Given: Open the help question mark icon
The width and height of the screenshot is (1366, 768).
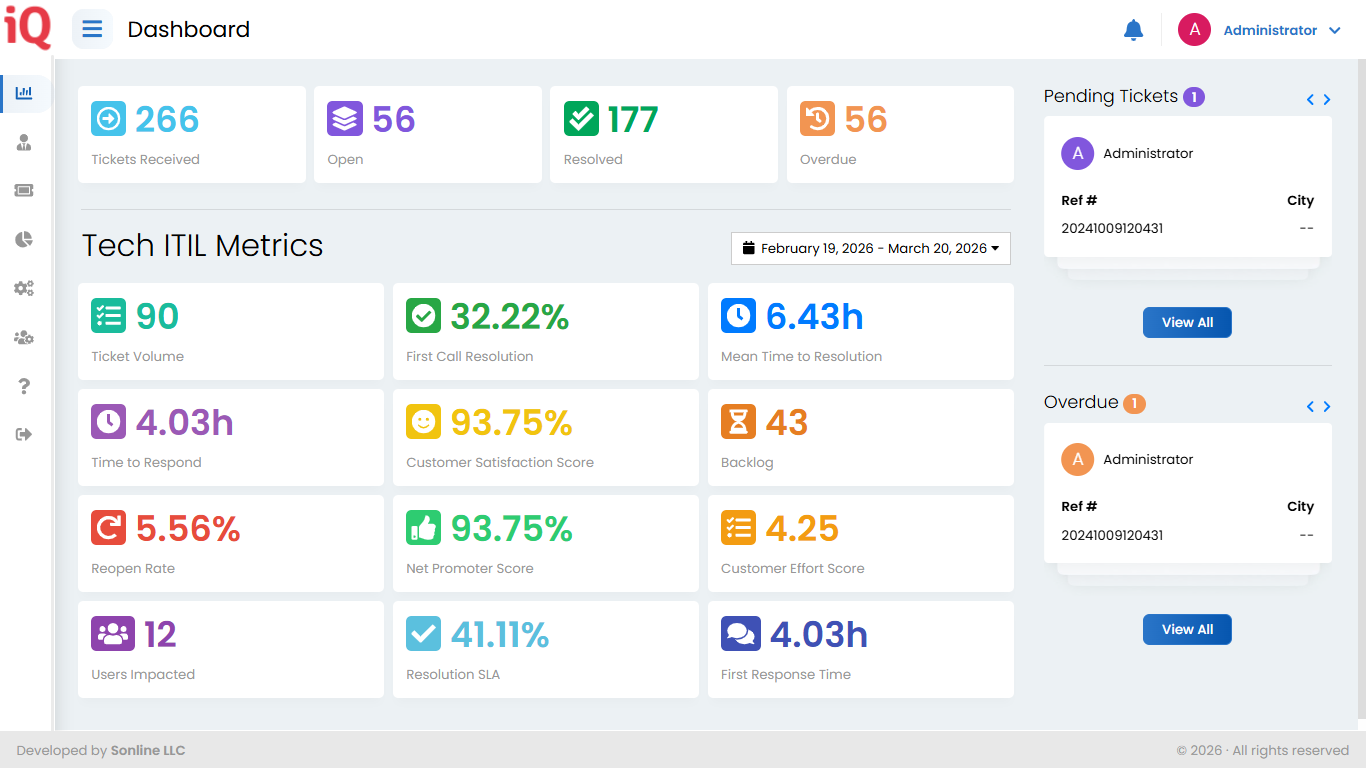Looking at the screenshot, I should coord(24,386).
